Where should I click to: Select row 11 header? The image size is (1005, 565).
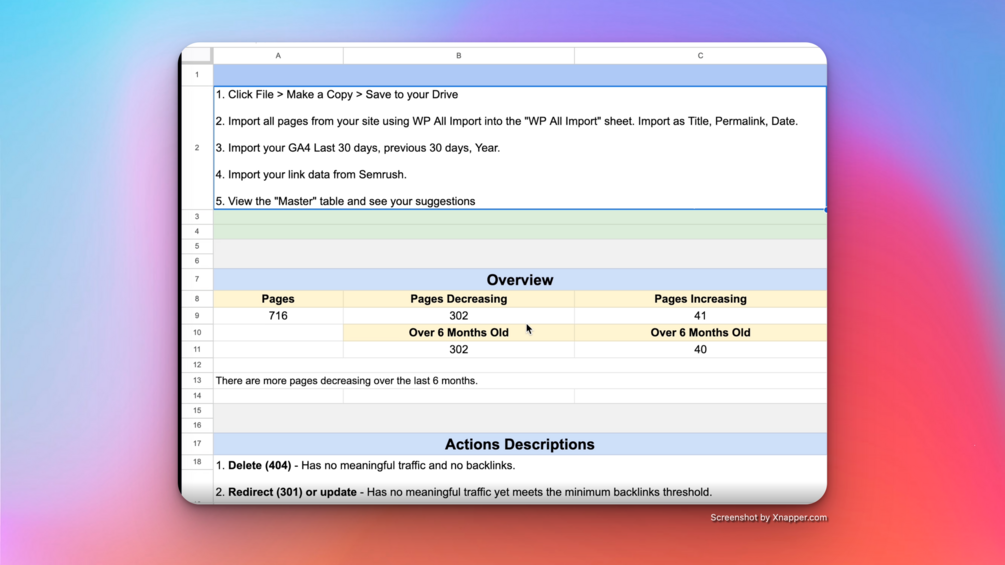(x=197, y=349)
